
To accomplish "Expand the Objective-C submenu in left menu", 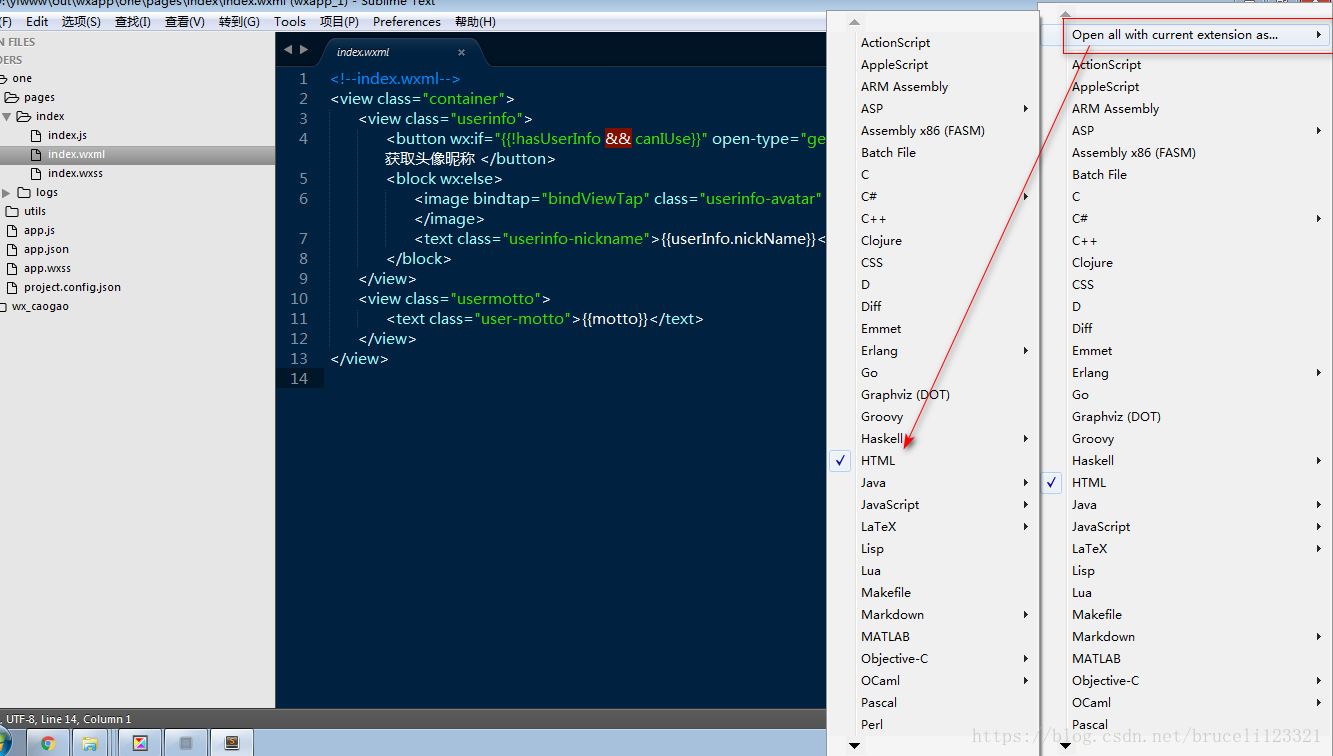I will coord(1025,658).
